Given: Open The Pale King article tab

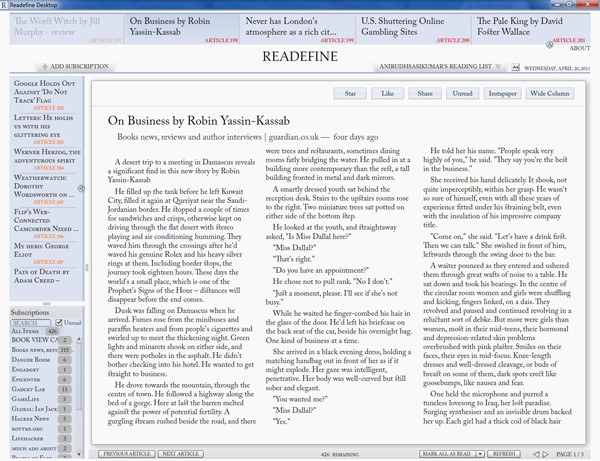Looking at the screenshot, I should point(531,29).
